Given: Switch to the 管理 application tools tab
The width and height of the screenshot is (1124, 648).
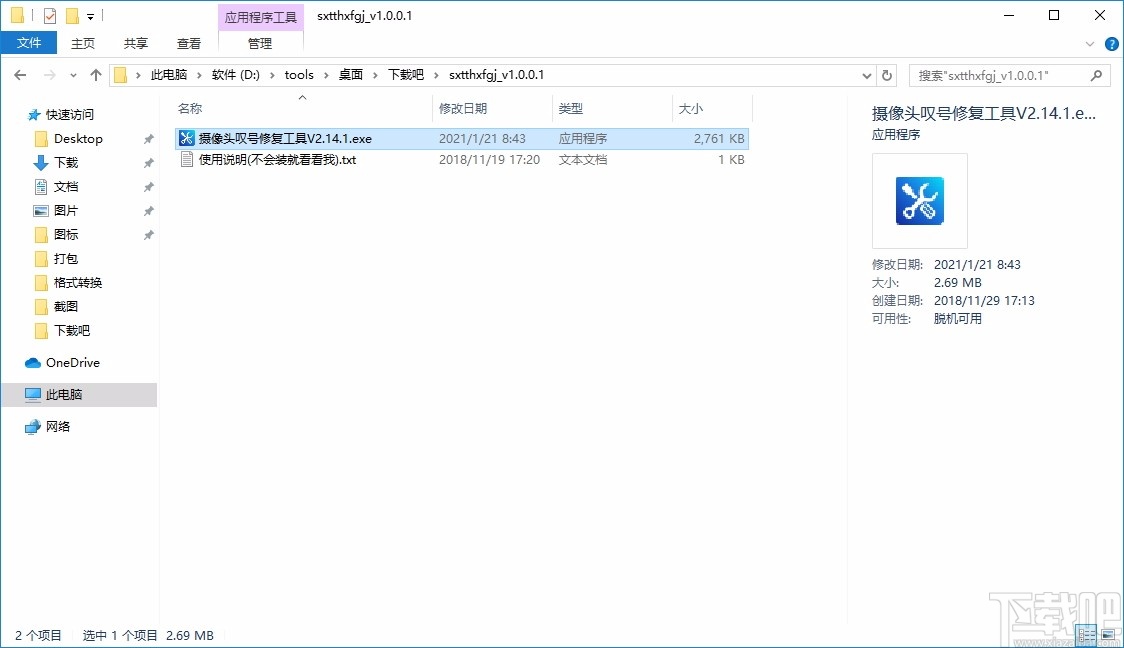Looking at the screenshot, I should [260, 43].
